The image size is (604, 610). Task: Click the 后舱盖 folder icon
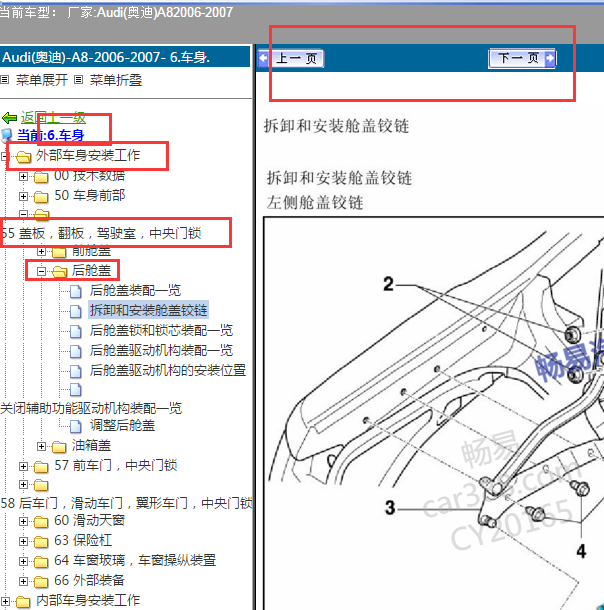pyautogui.click(x=59, y=271)
